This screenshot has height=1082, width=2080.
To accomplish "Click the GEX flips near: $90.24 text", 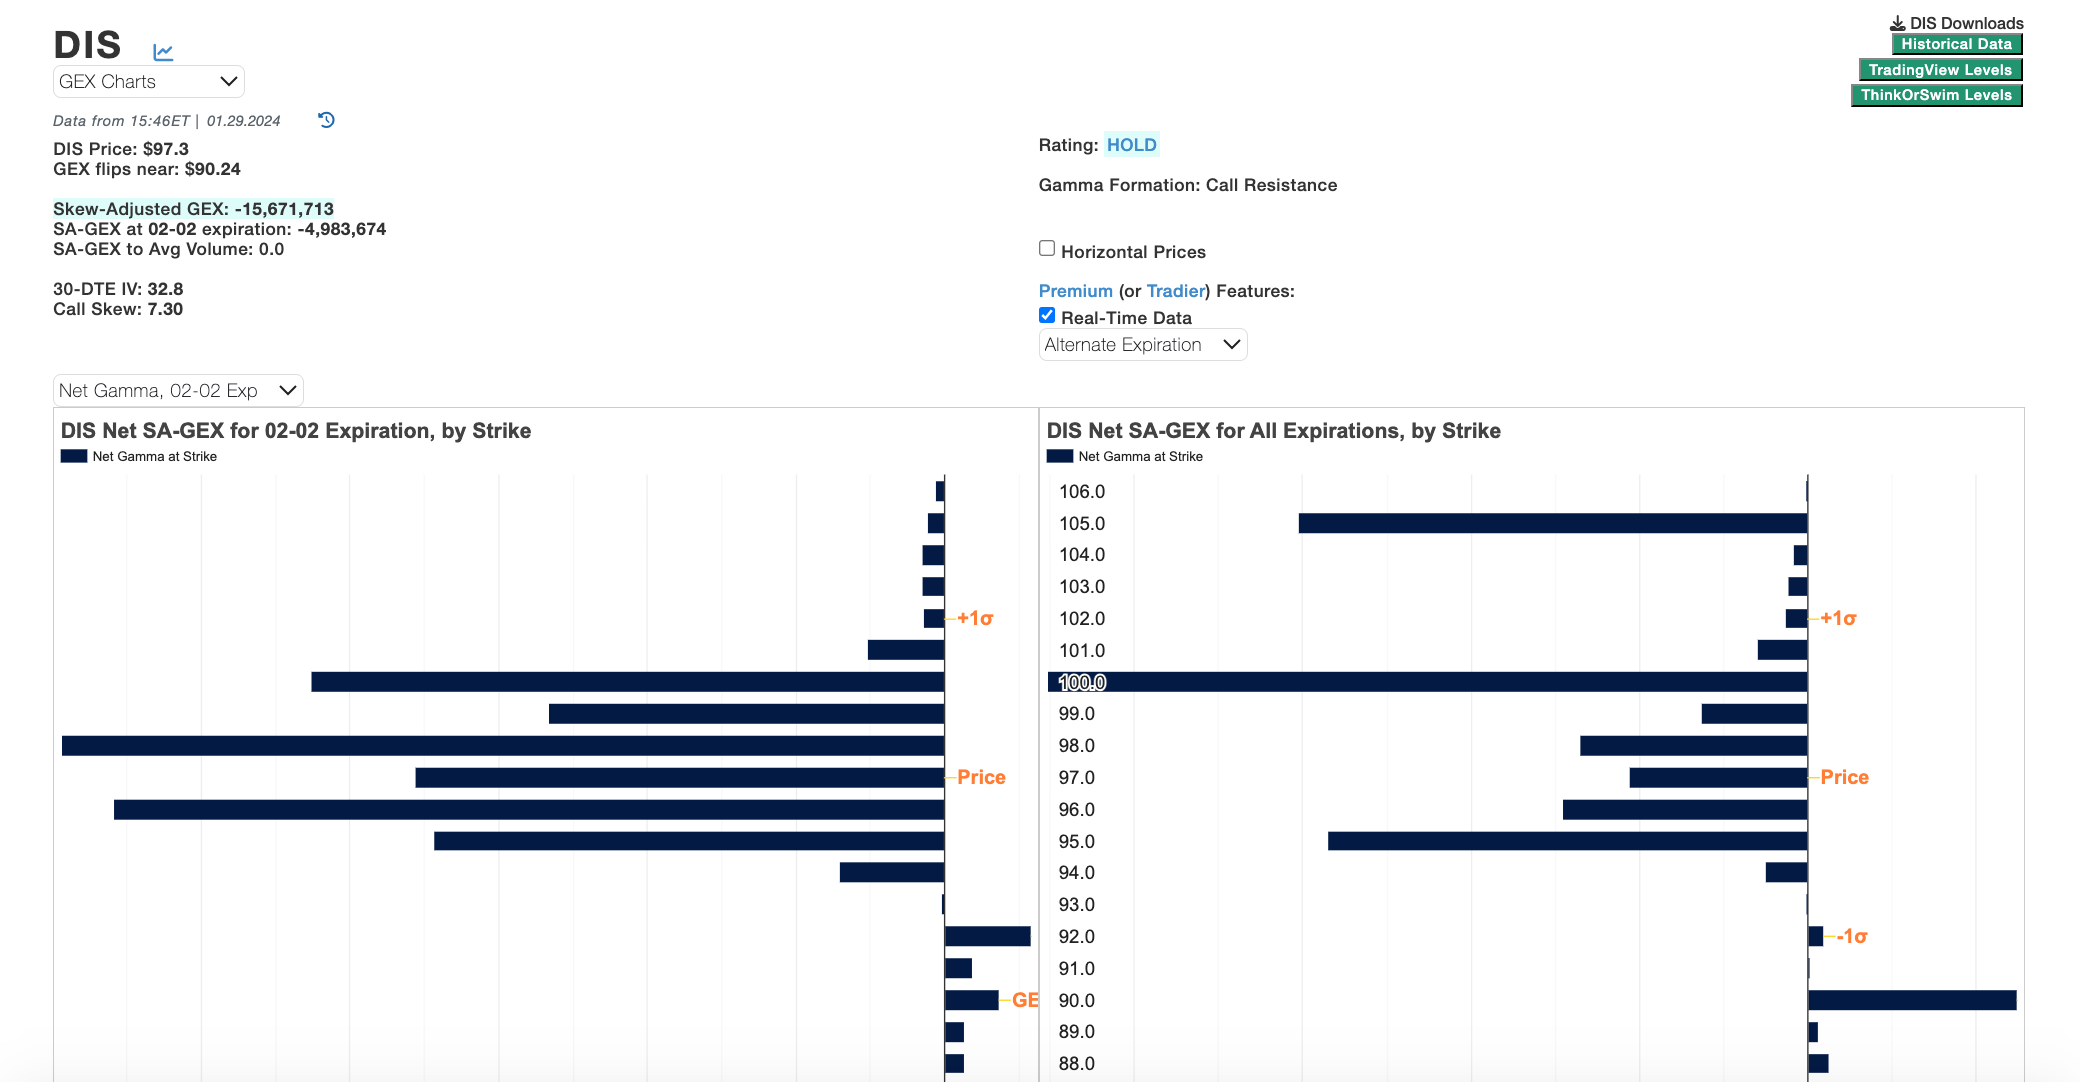I will coord(147,169).
